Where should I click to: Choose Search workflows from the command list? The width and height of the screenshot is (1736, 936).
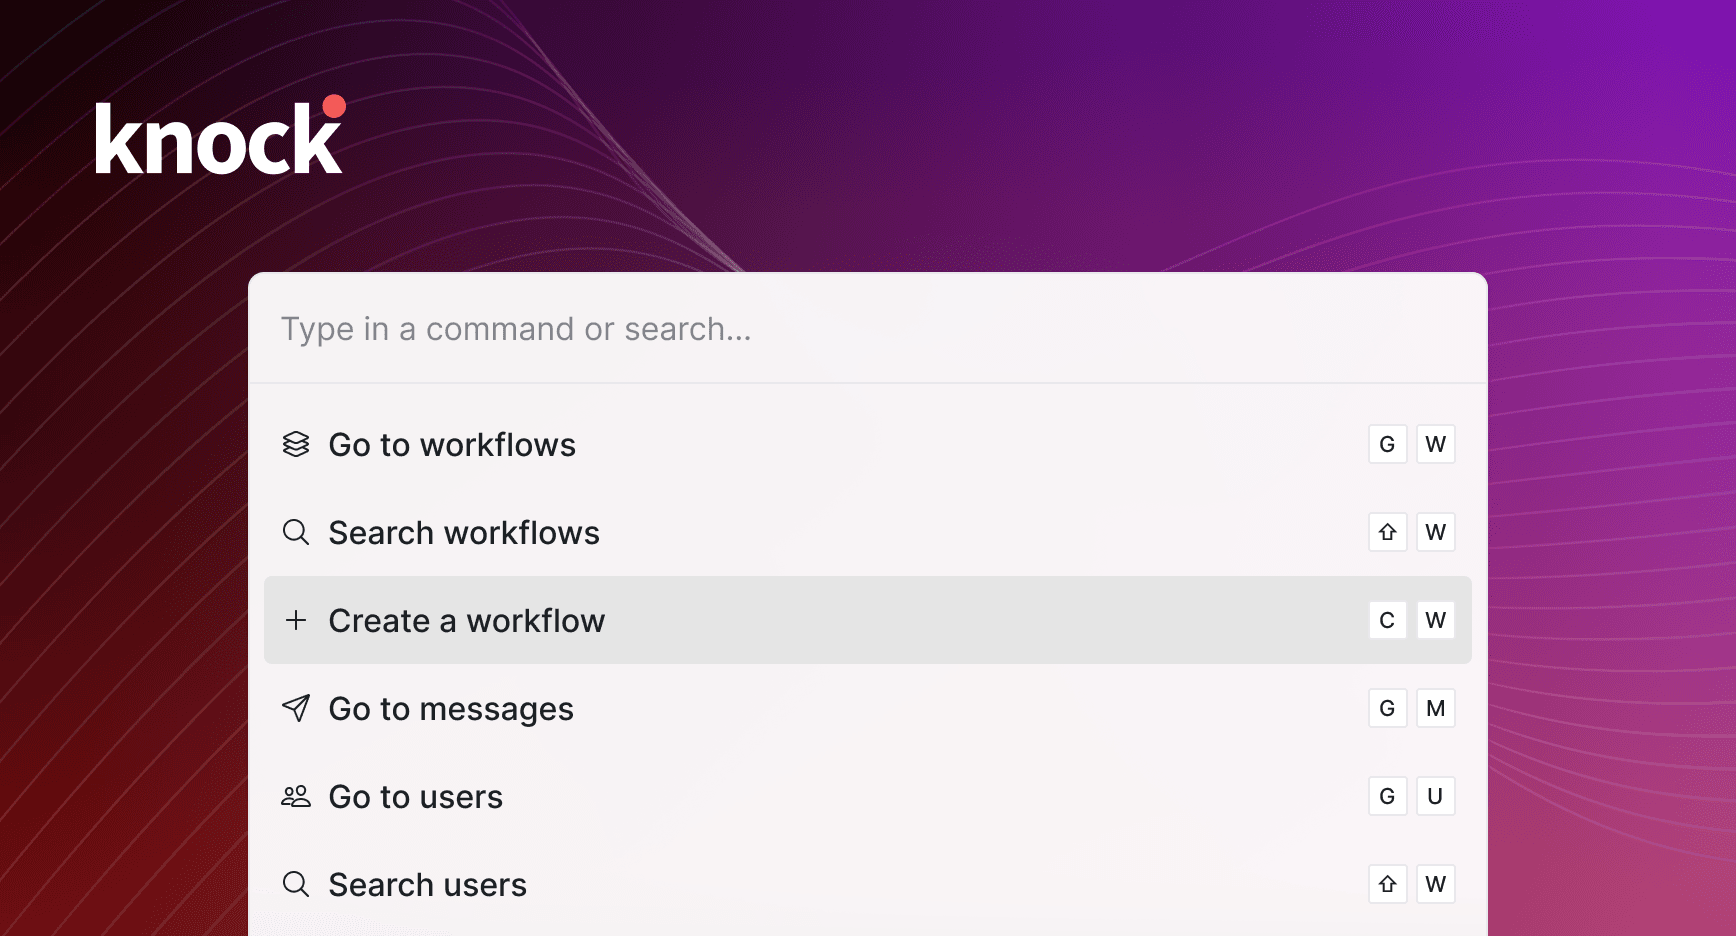click(464, 533)
